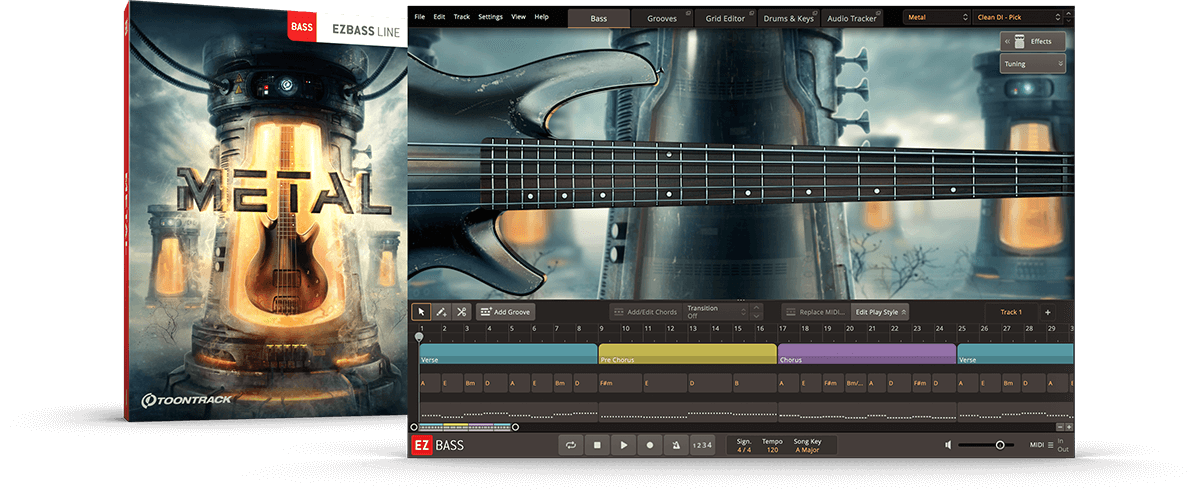Expand the Effects panel

pyautogui.click(x=1032, y=41)
